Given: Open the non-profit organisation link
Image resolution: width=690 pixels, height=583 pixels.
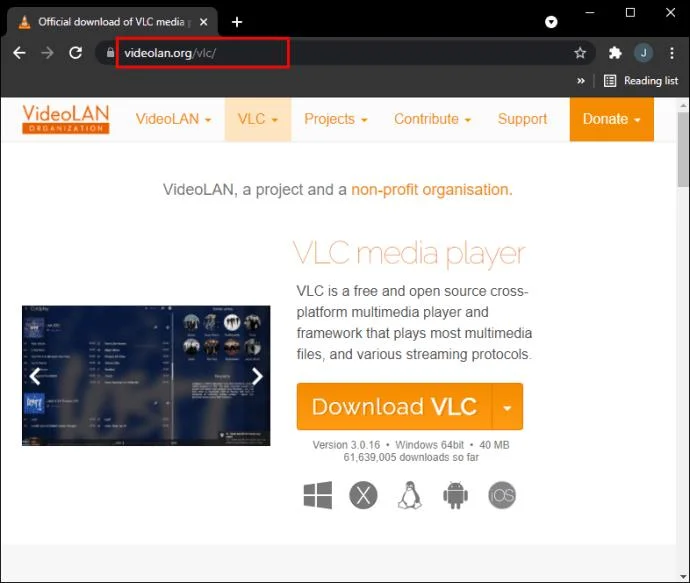Looking at the screenshot, I should coord(431,190).
